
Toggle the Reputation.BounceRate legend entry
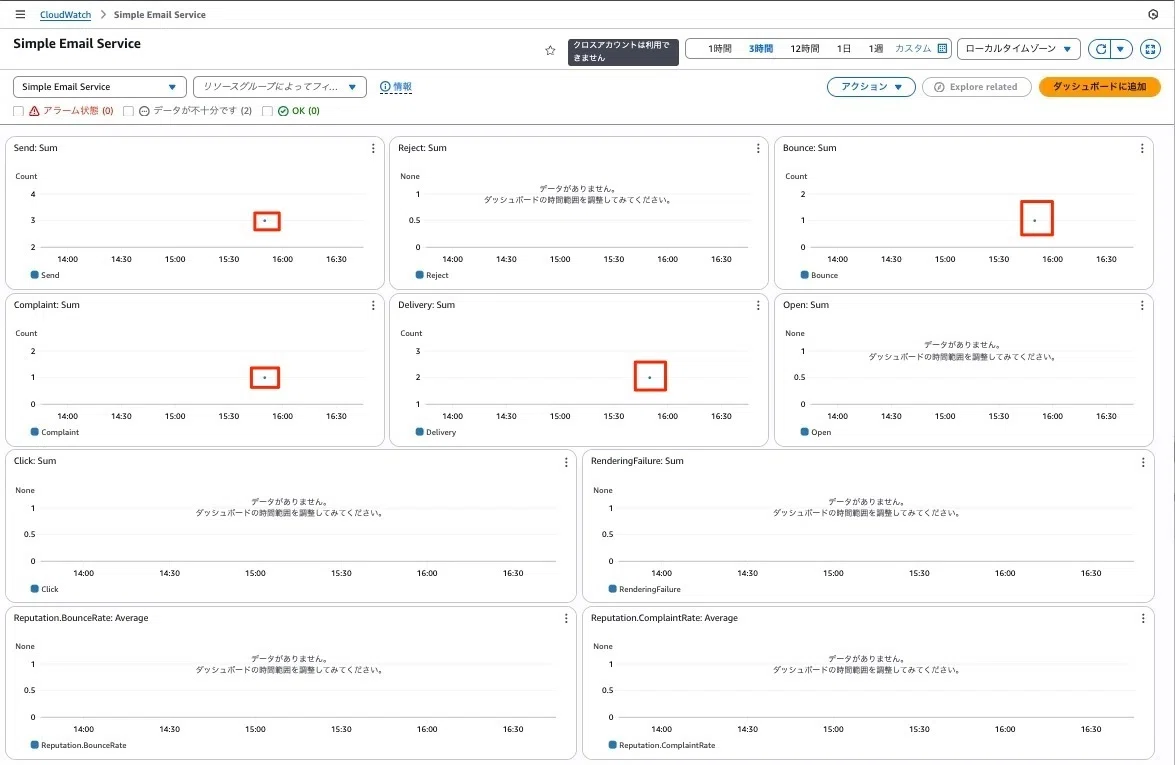pos(79,746)
